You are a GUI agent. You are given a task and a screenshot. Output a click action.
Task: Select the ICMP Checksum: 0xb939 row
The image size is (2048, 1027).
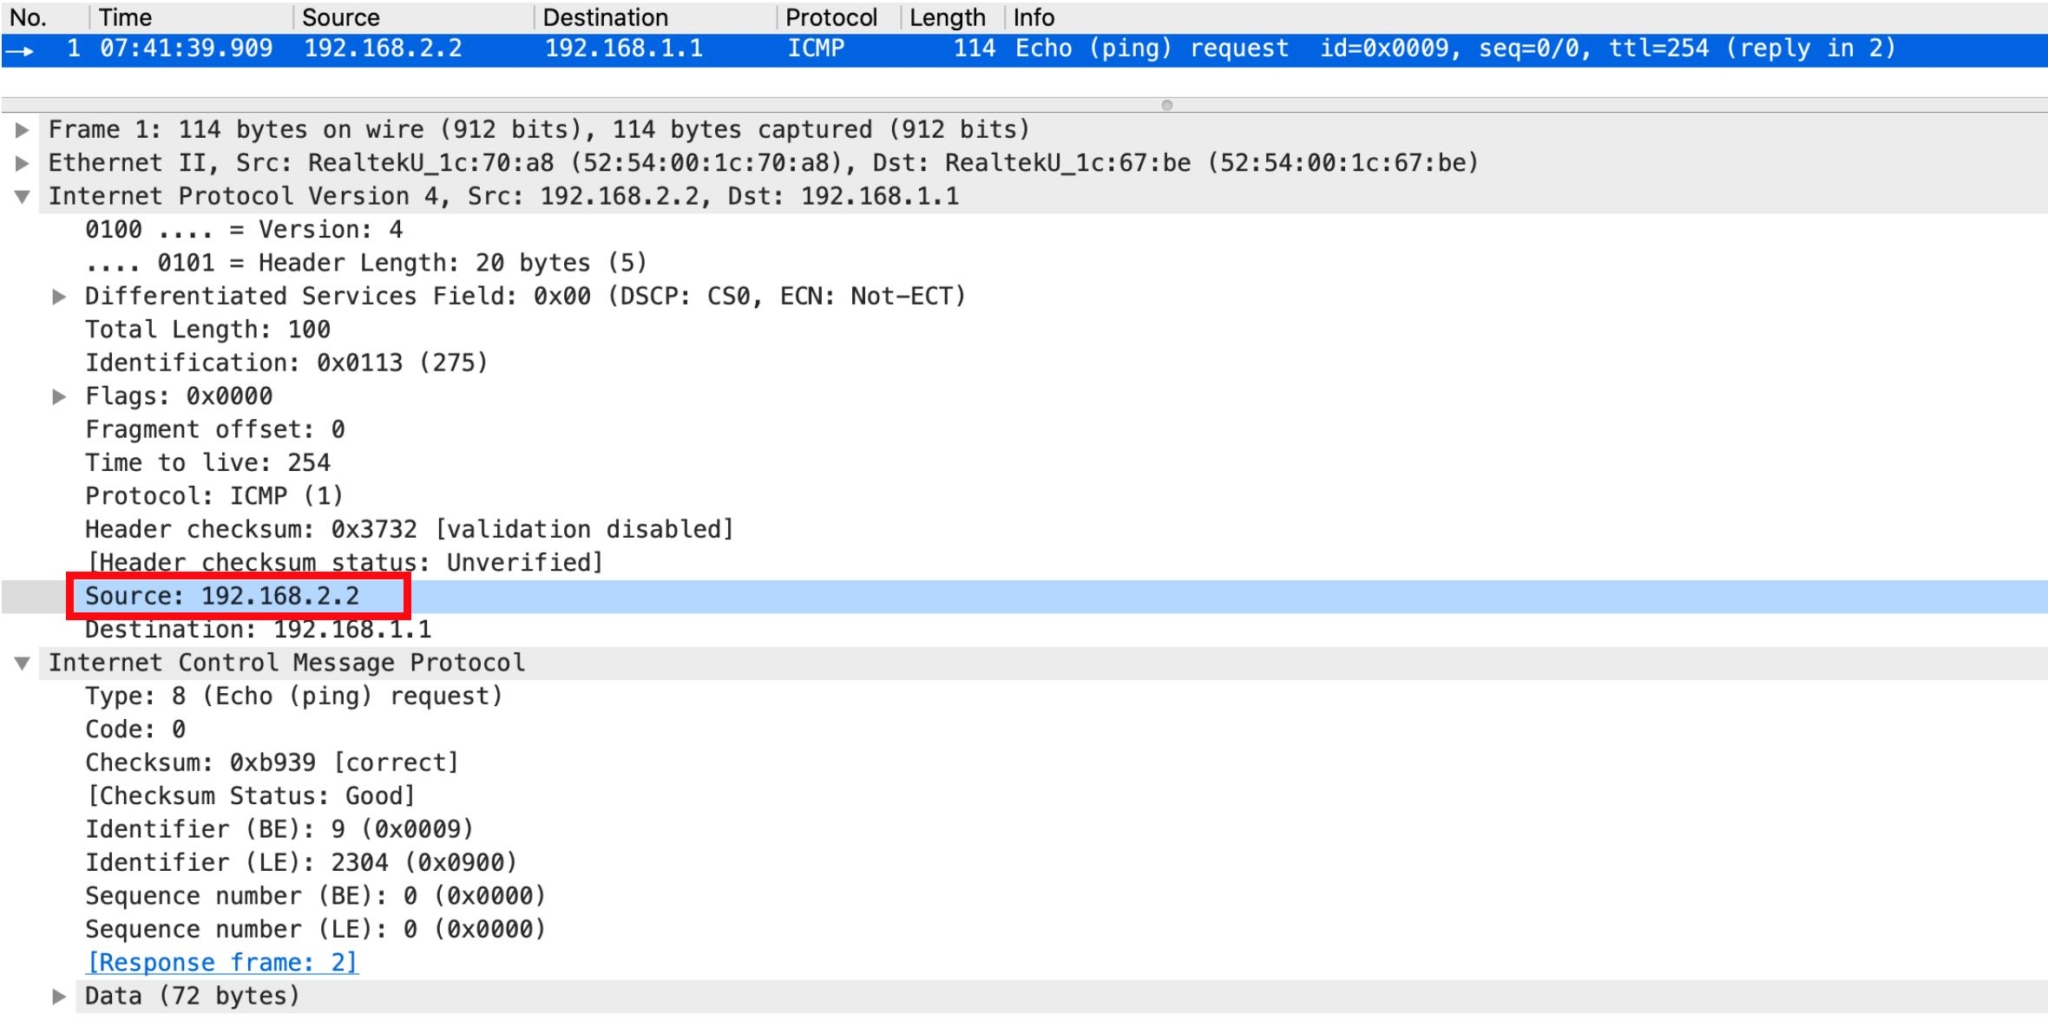tap(271, 763)
